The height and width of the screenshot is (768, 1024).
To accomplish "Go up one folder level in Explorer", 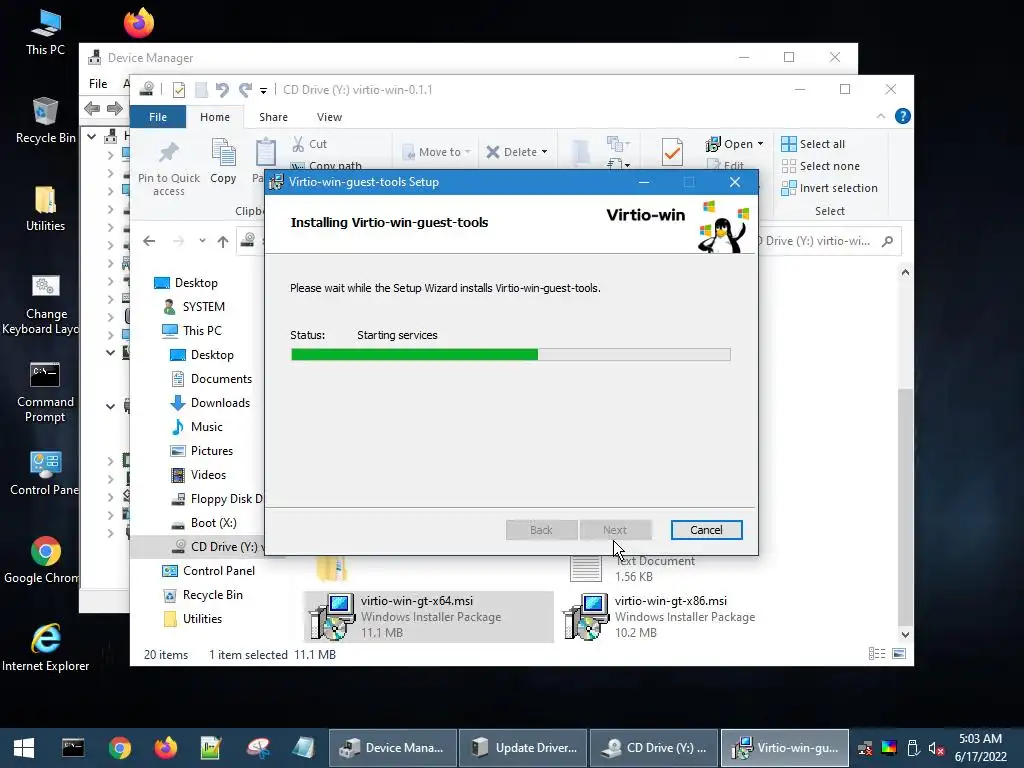I will [x=223, y=242].
